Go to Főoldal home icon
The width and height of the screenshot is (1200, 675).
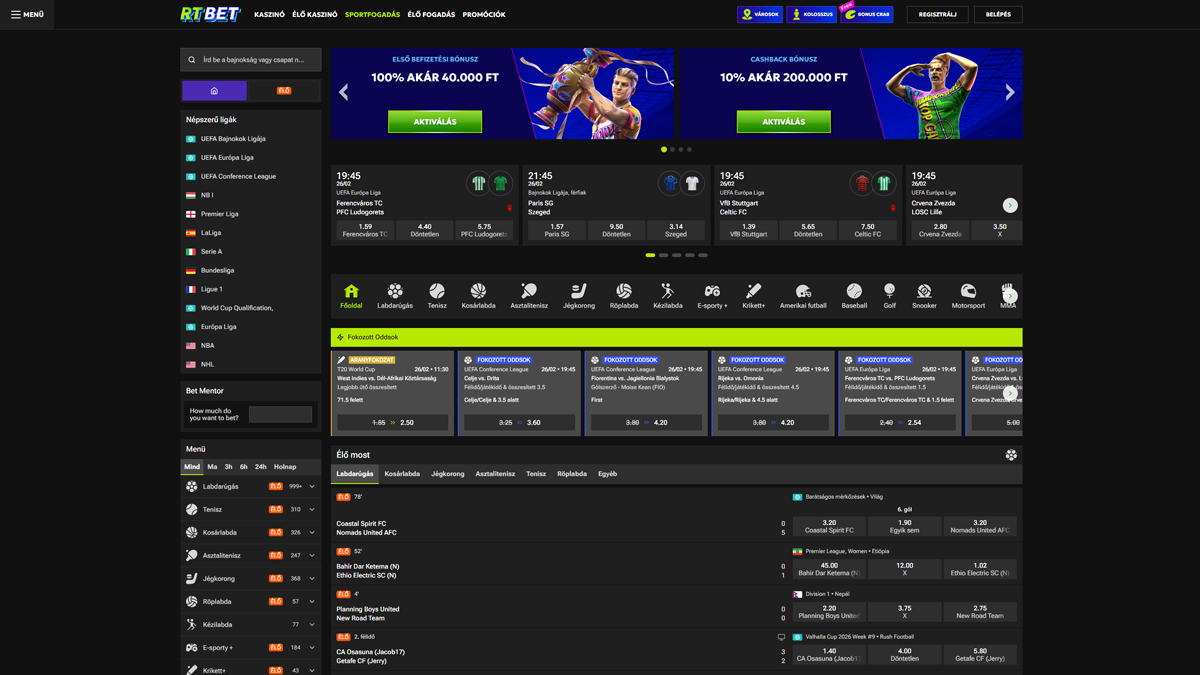click(351, 296)
